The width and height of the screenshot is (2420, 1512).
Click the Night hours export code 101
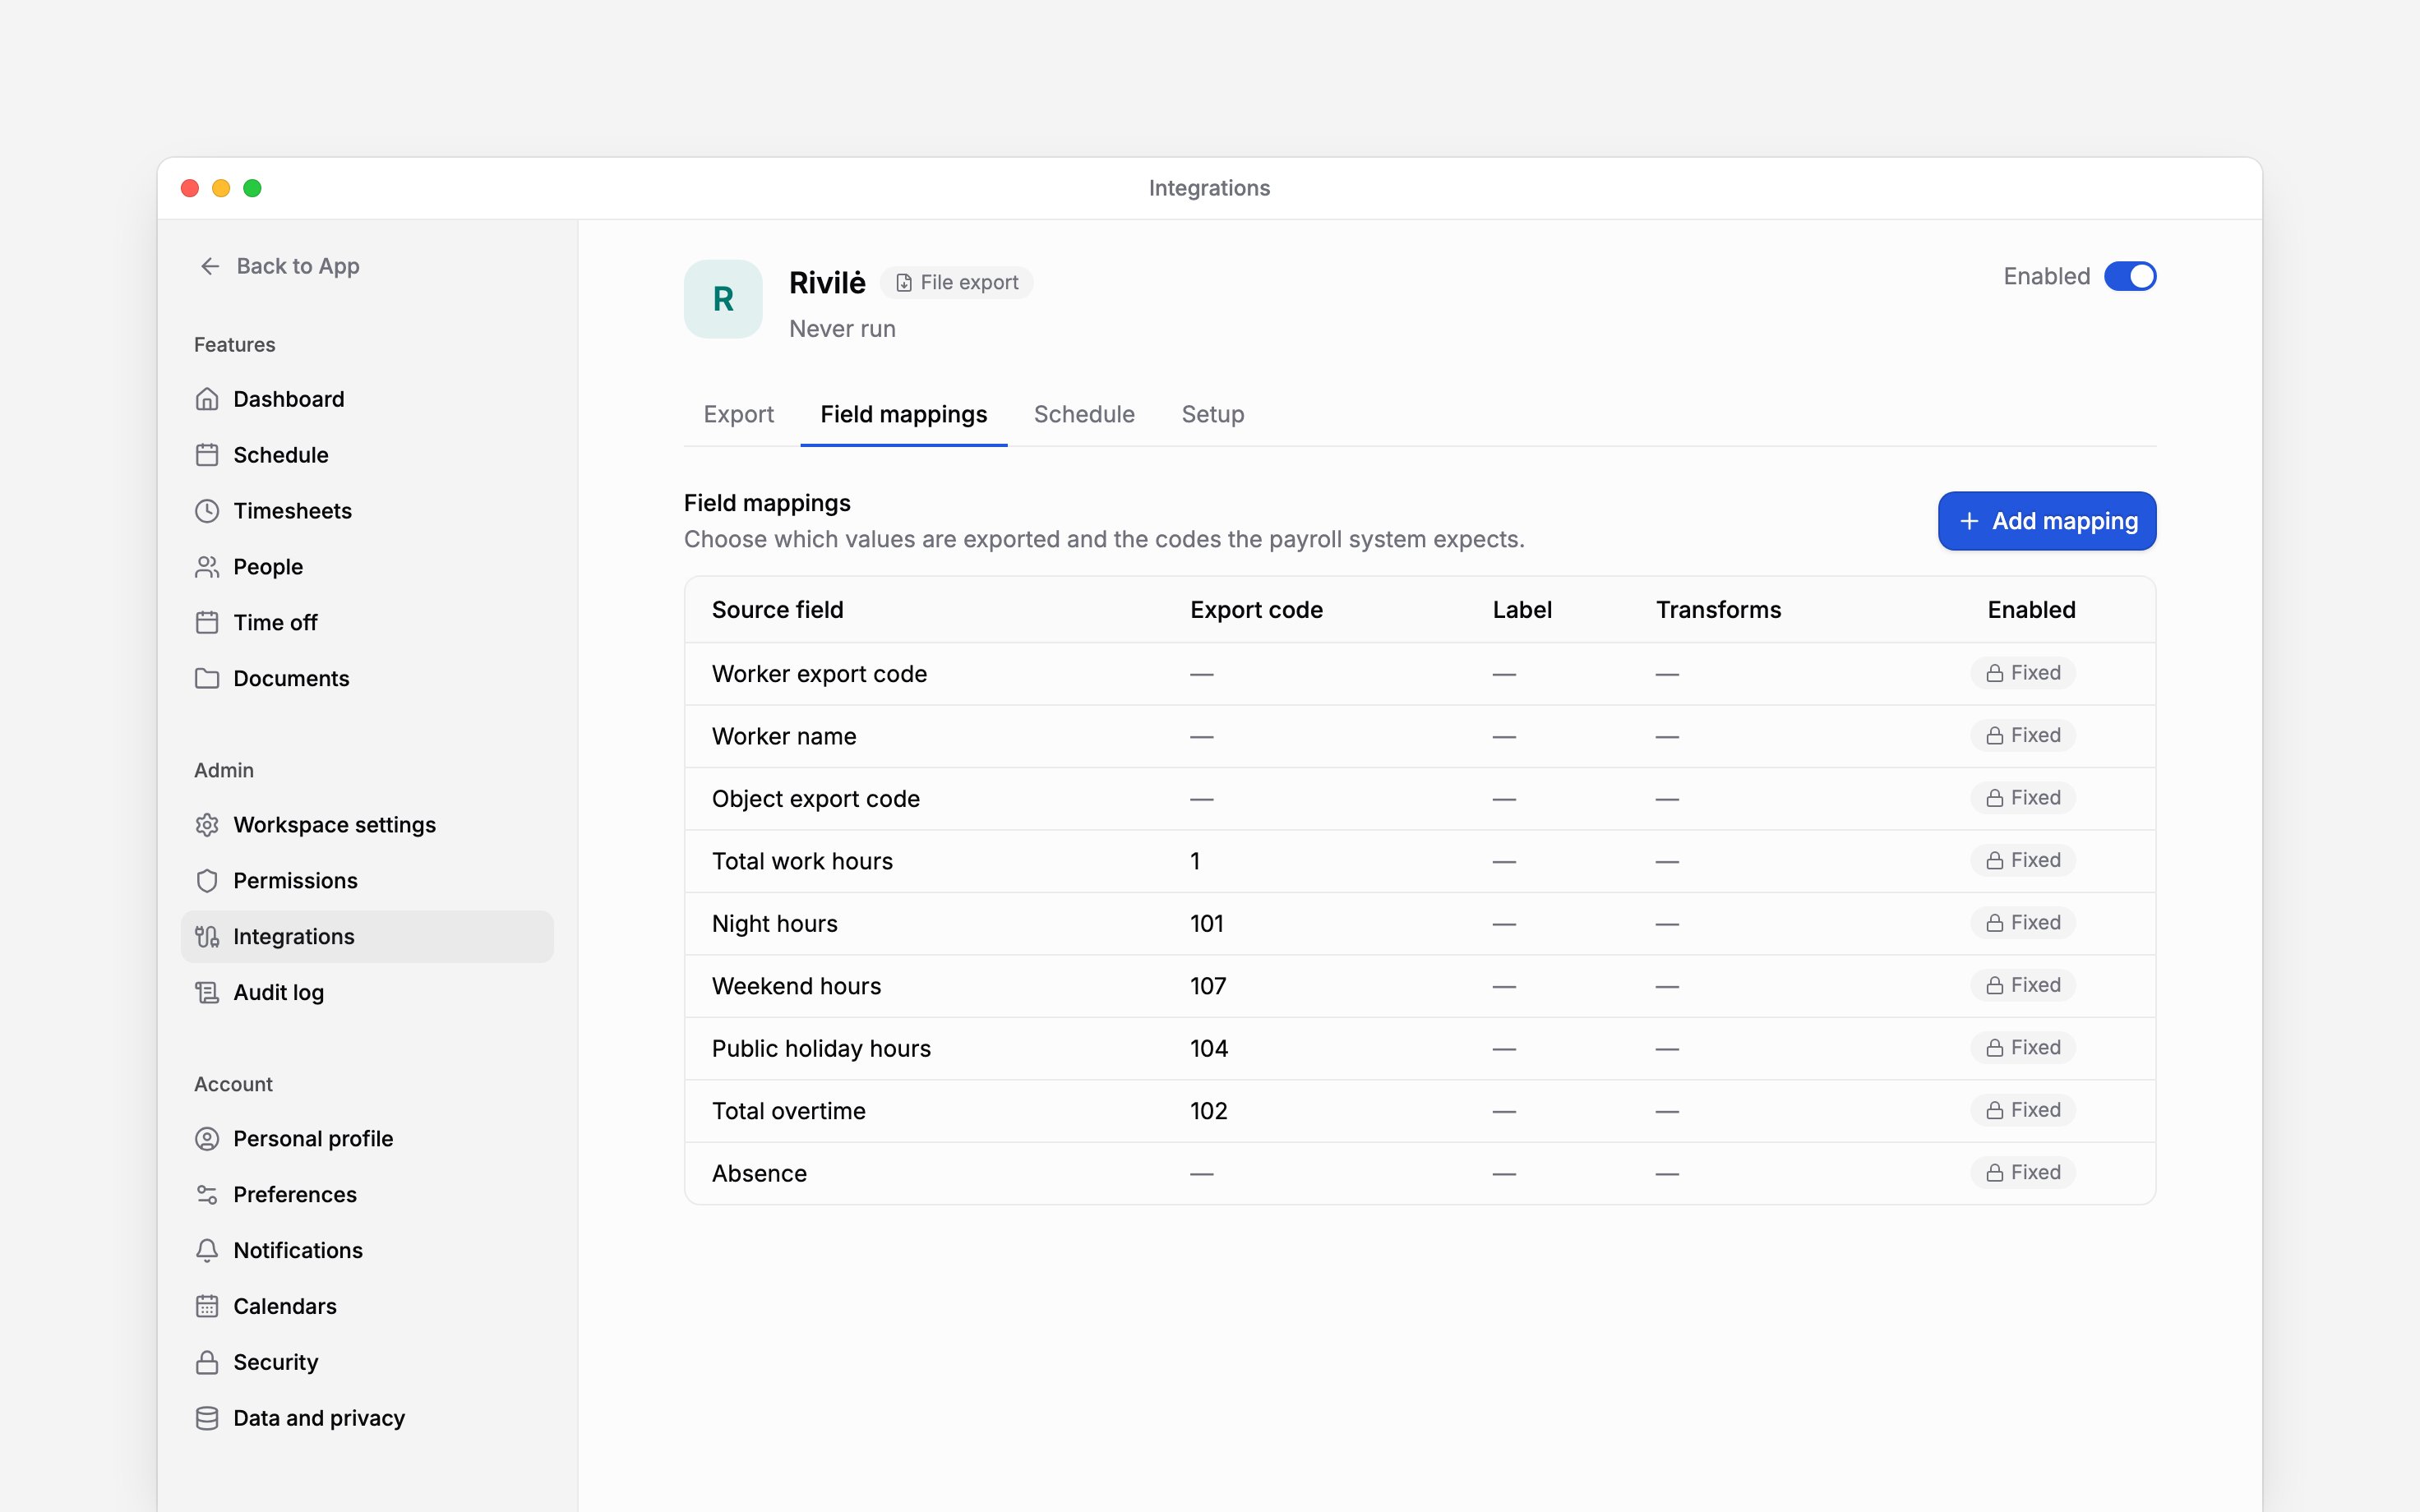(1207, 924)
